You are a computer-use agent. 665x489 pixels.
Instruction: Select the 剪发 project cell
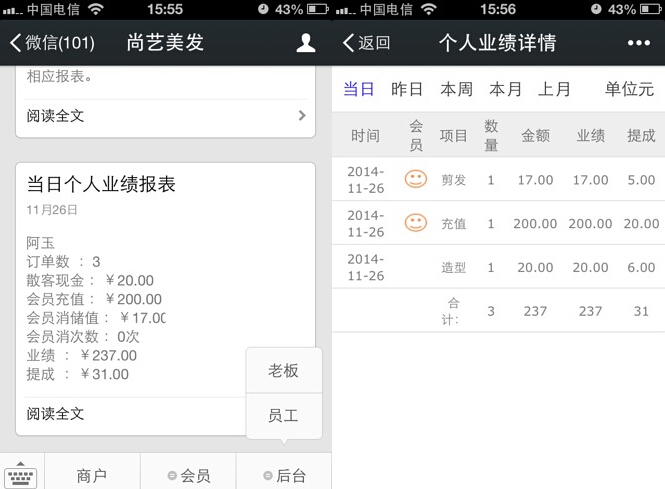click(x=453, y=180)
